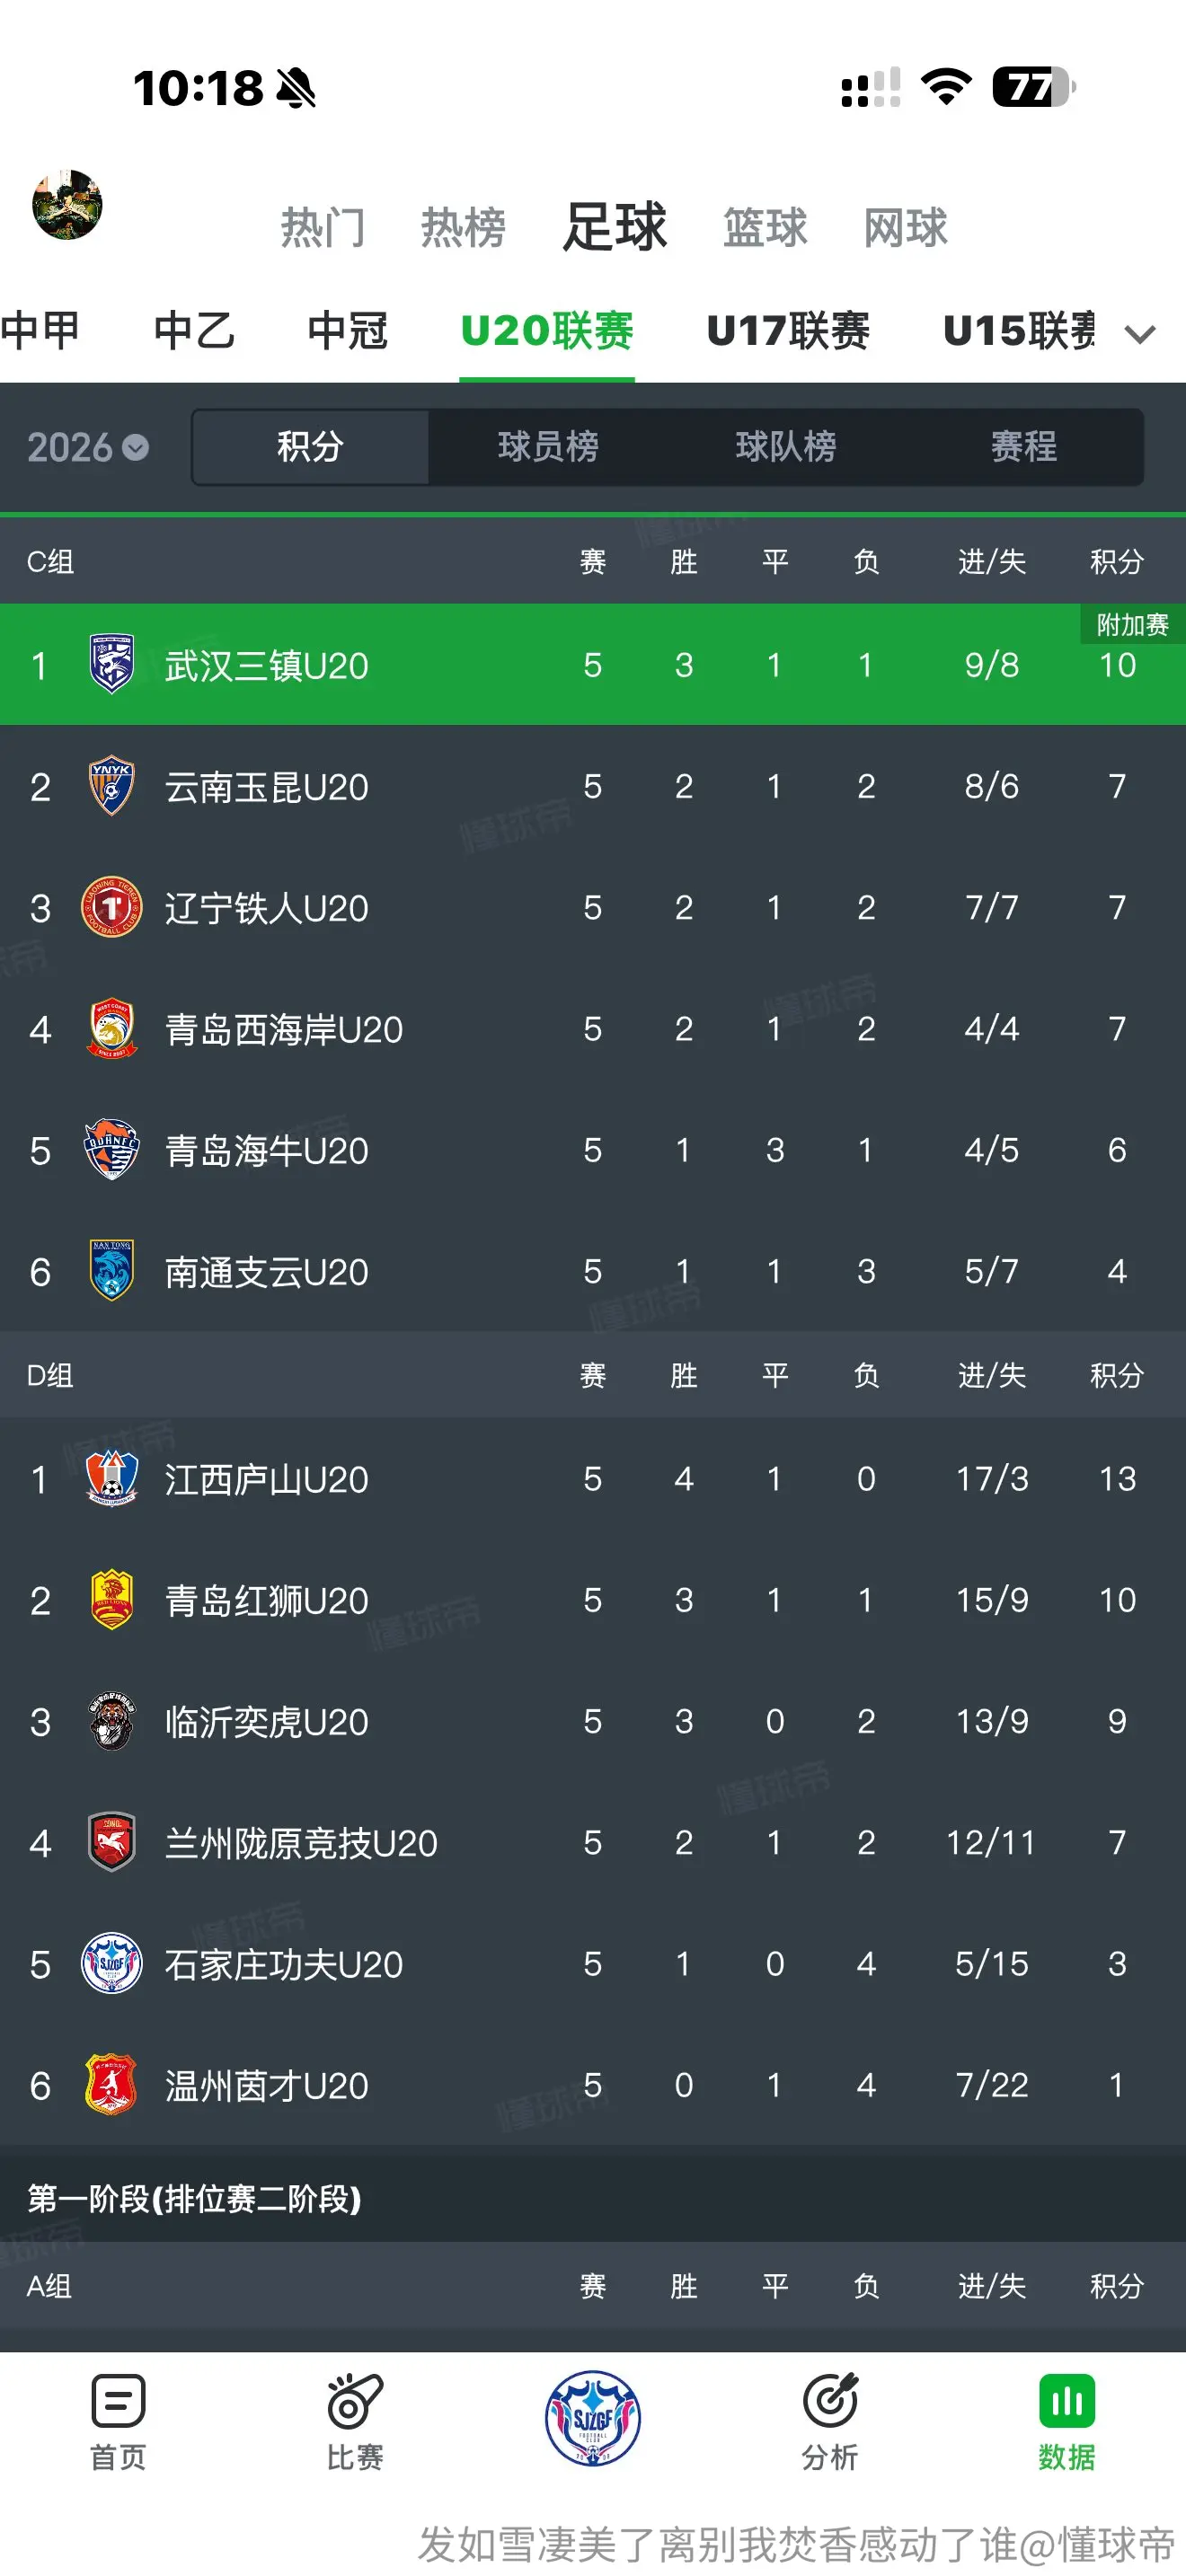This screenshot has width=1186, height=2576.
Task: Switch to the 球员榜 segment
Action: coord(548,446)
